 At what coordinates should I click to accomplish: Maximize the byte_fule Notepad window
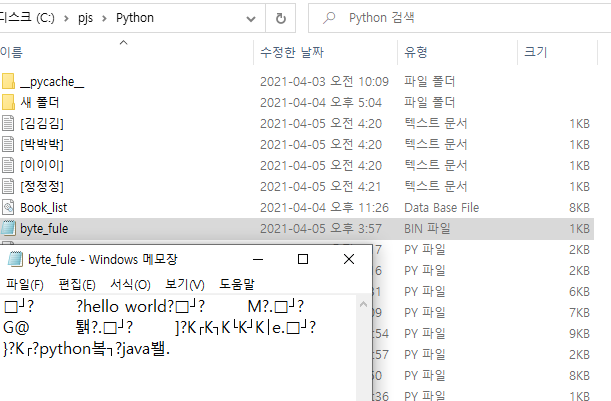[x=303, y=259]
